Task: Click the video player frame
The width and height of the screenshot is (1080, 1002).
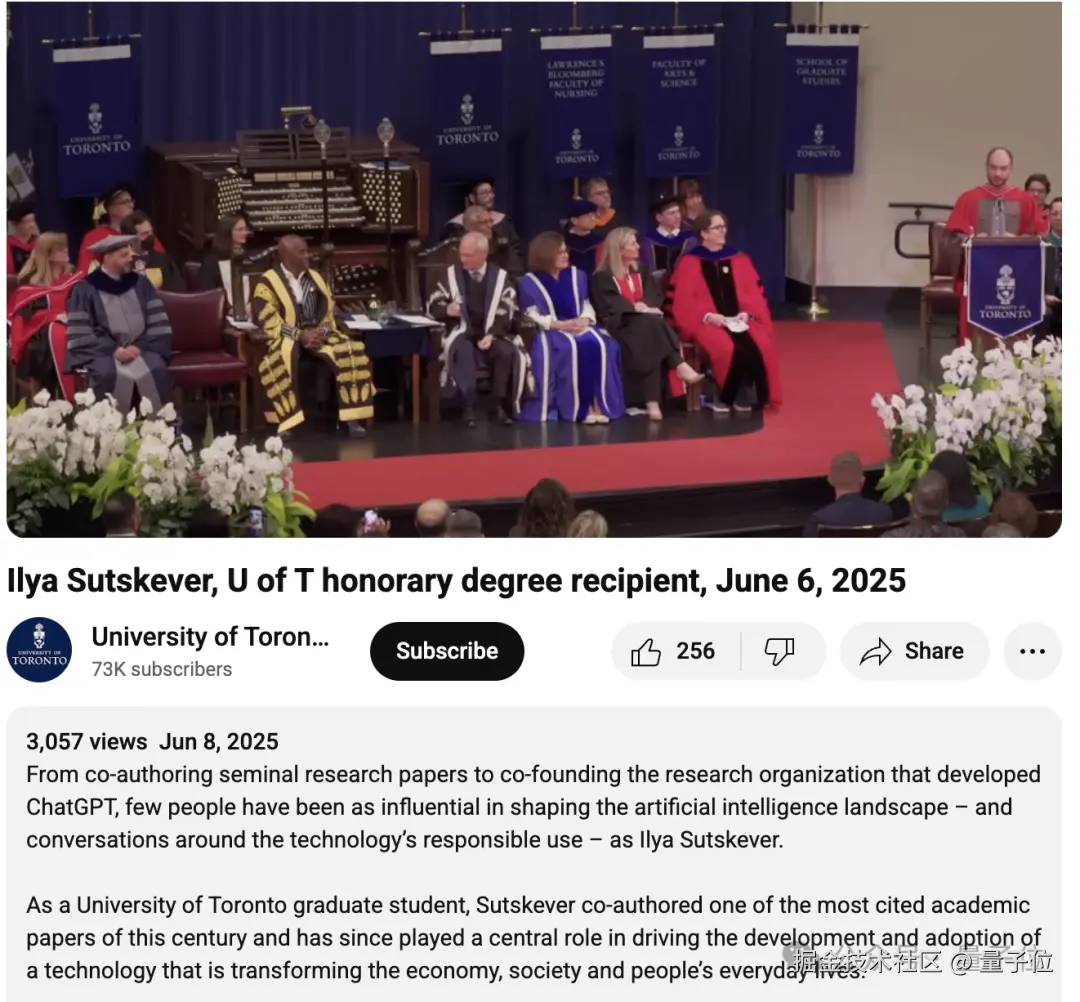Action: tap(534, 269)
